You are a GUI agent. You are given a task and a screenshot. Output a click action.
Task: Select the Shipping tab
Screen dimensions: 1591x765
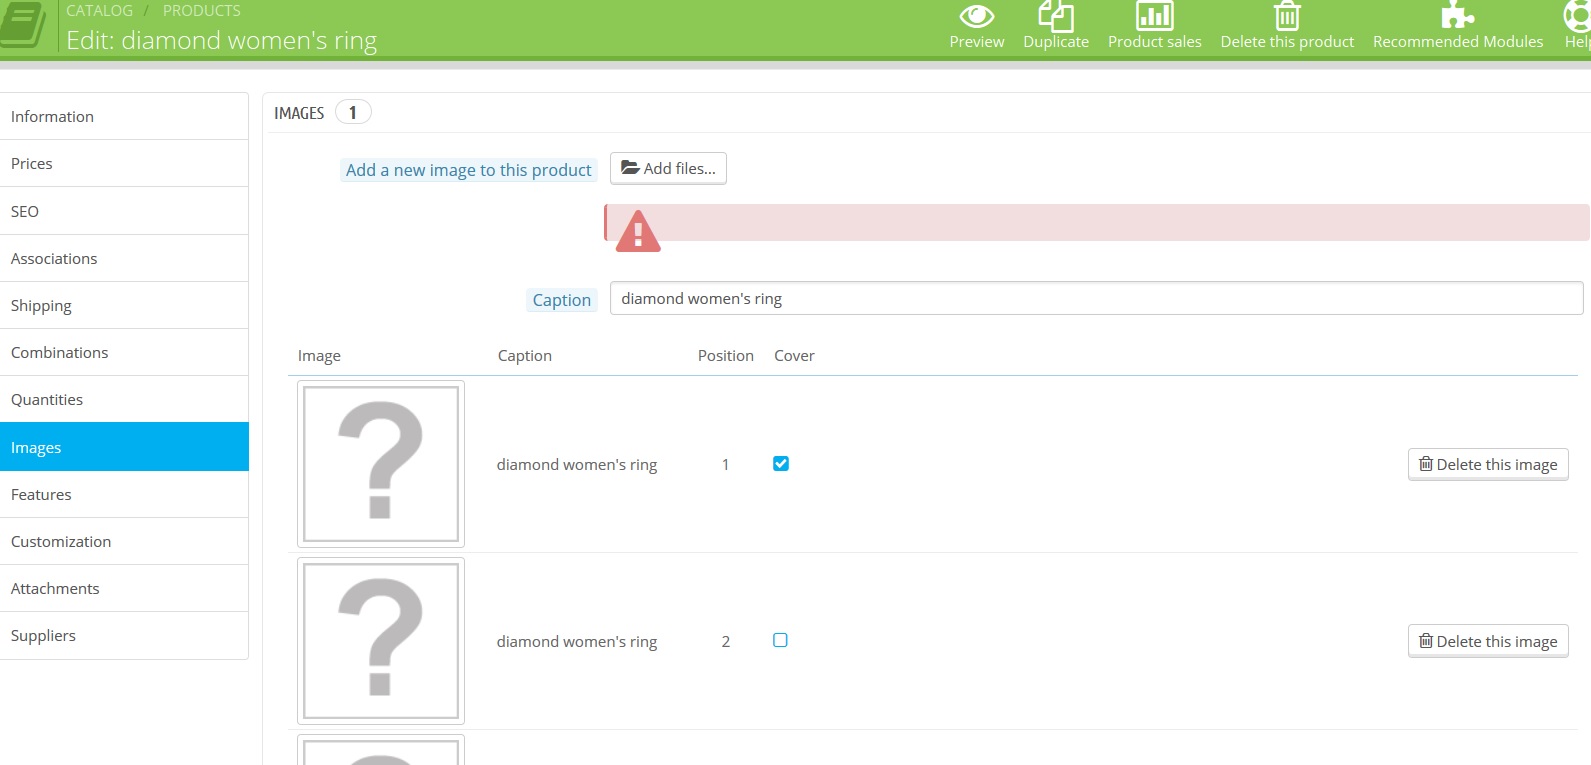click(x=124, y=305)
